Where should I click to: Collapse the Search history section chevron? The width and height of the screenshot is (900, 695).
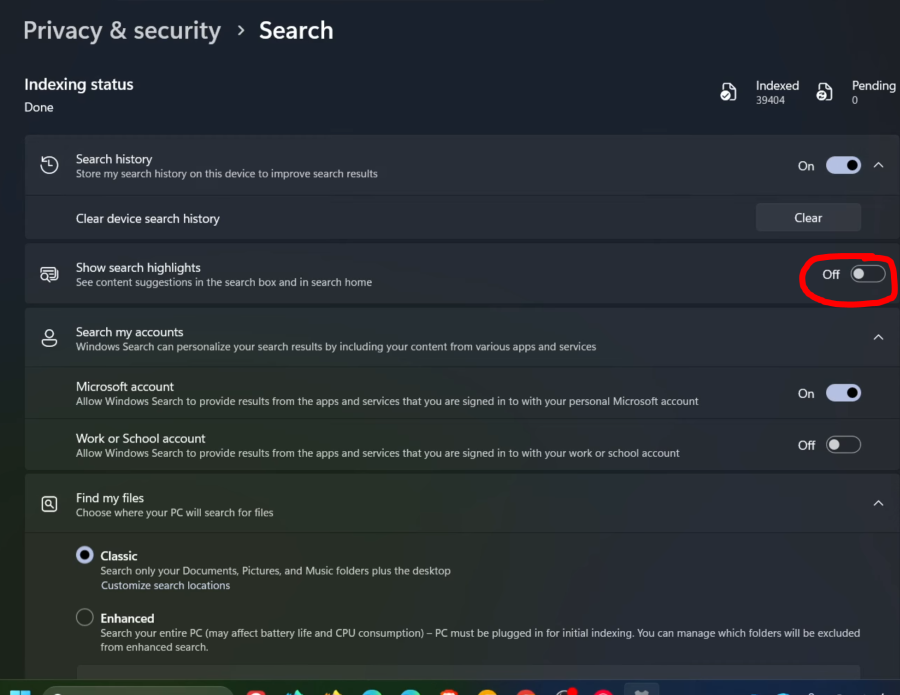(x=878, y=165)
